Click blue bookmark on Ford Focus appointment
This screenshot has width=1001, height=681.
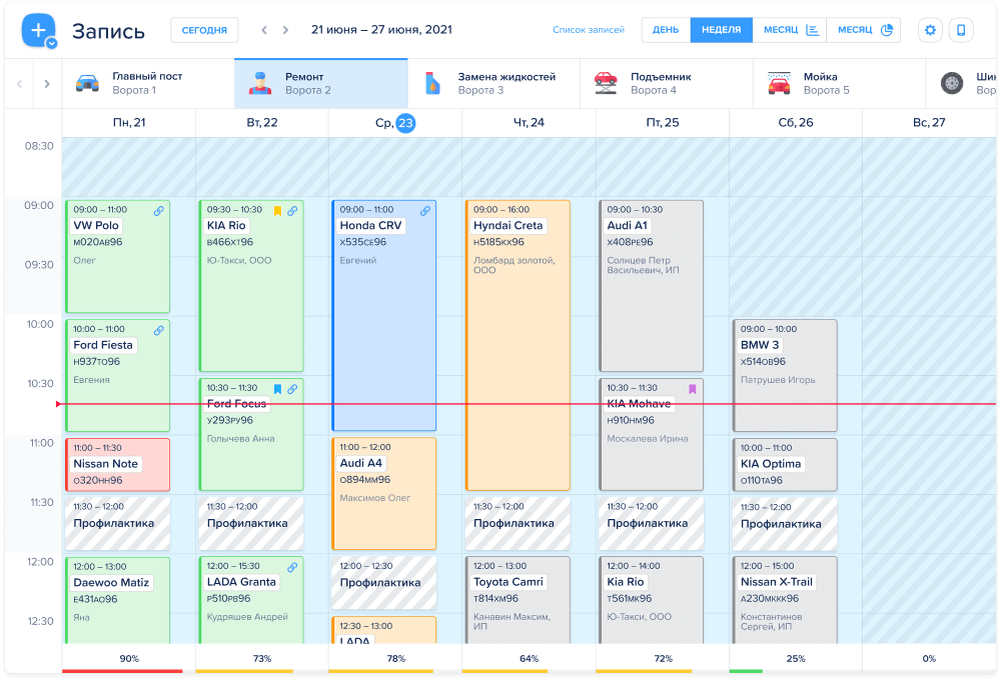[x=277, y=389]
